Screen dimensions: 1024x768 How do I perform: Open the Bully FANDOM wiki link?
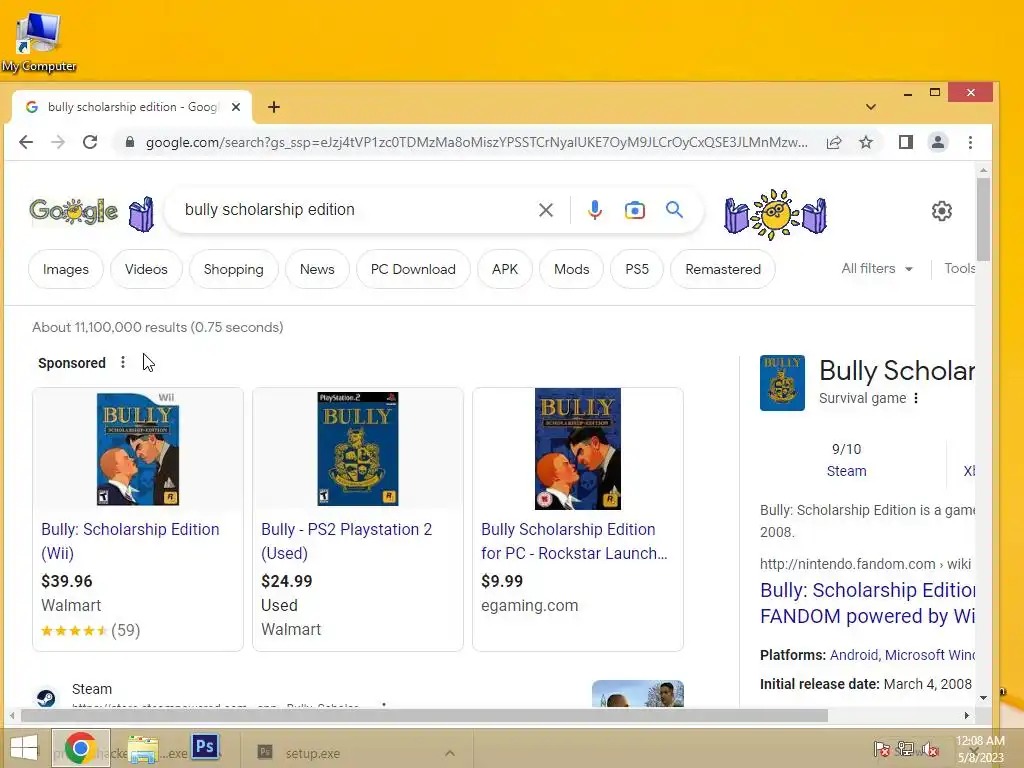(x=867, y=603)
